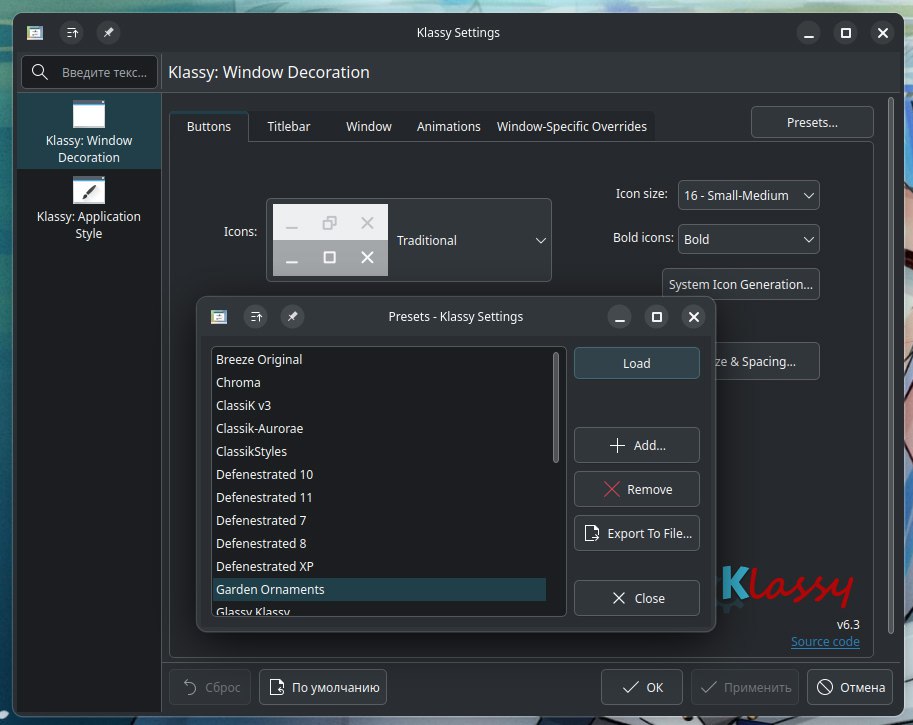Click the plus Add preset button
Screen dimensions: 913x725
coord(636,445)
